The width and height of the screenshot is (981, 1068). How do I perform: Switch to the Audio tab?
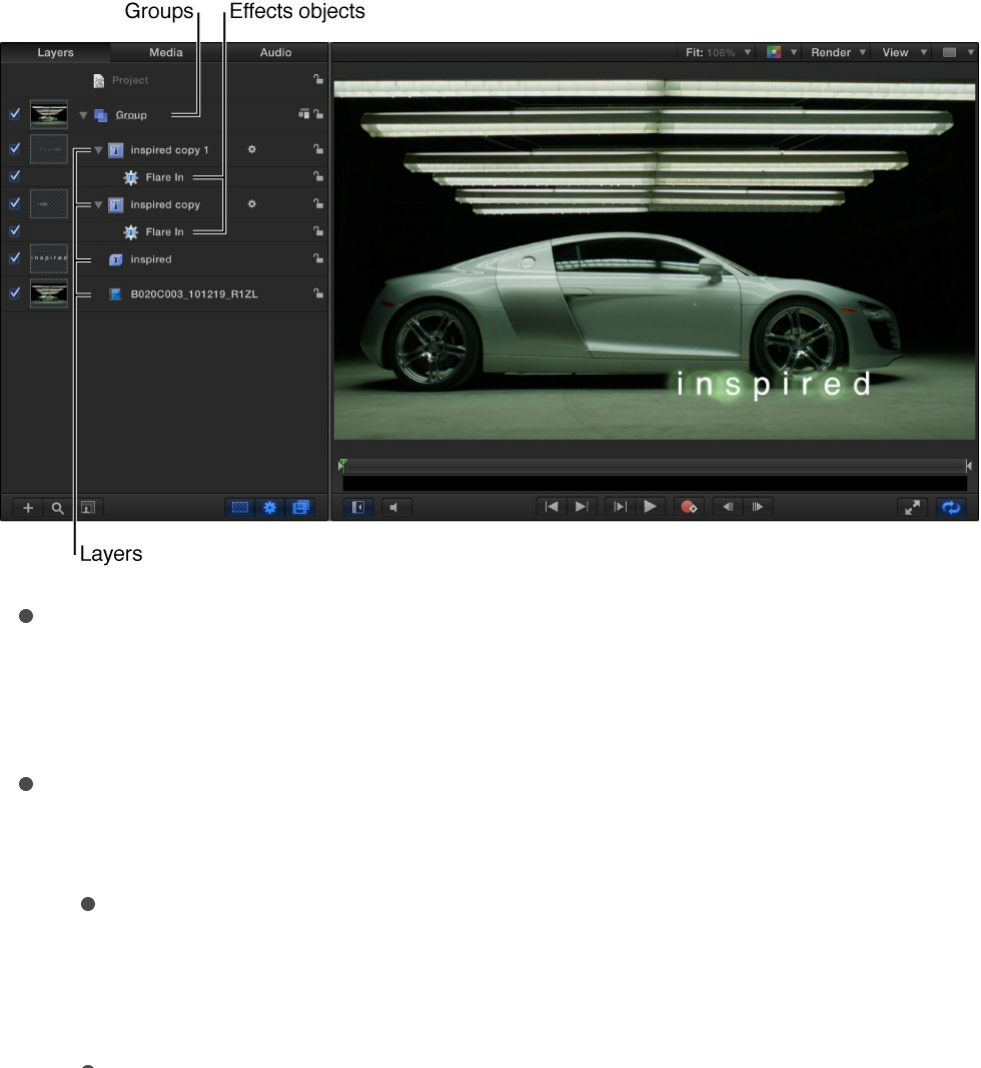[x=275, y=52]
